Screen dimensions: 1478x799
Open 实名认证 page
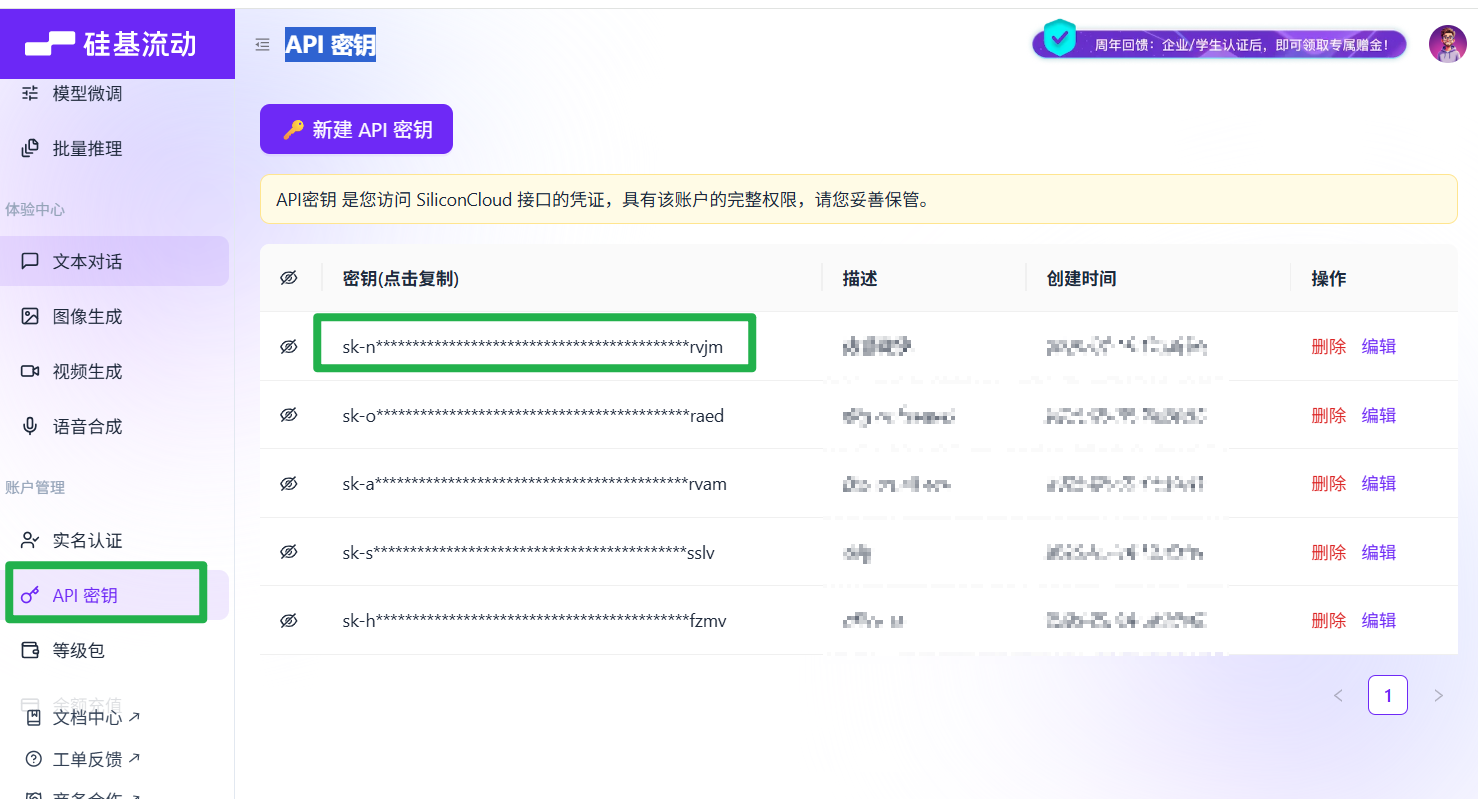(x=115, y=540)
